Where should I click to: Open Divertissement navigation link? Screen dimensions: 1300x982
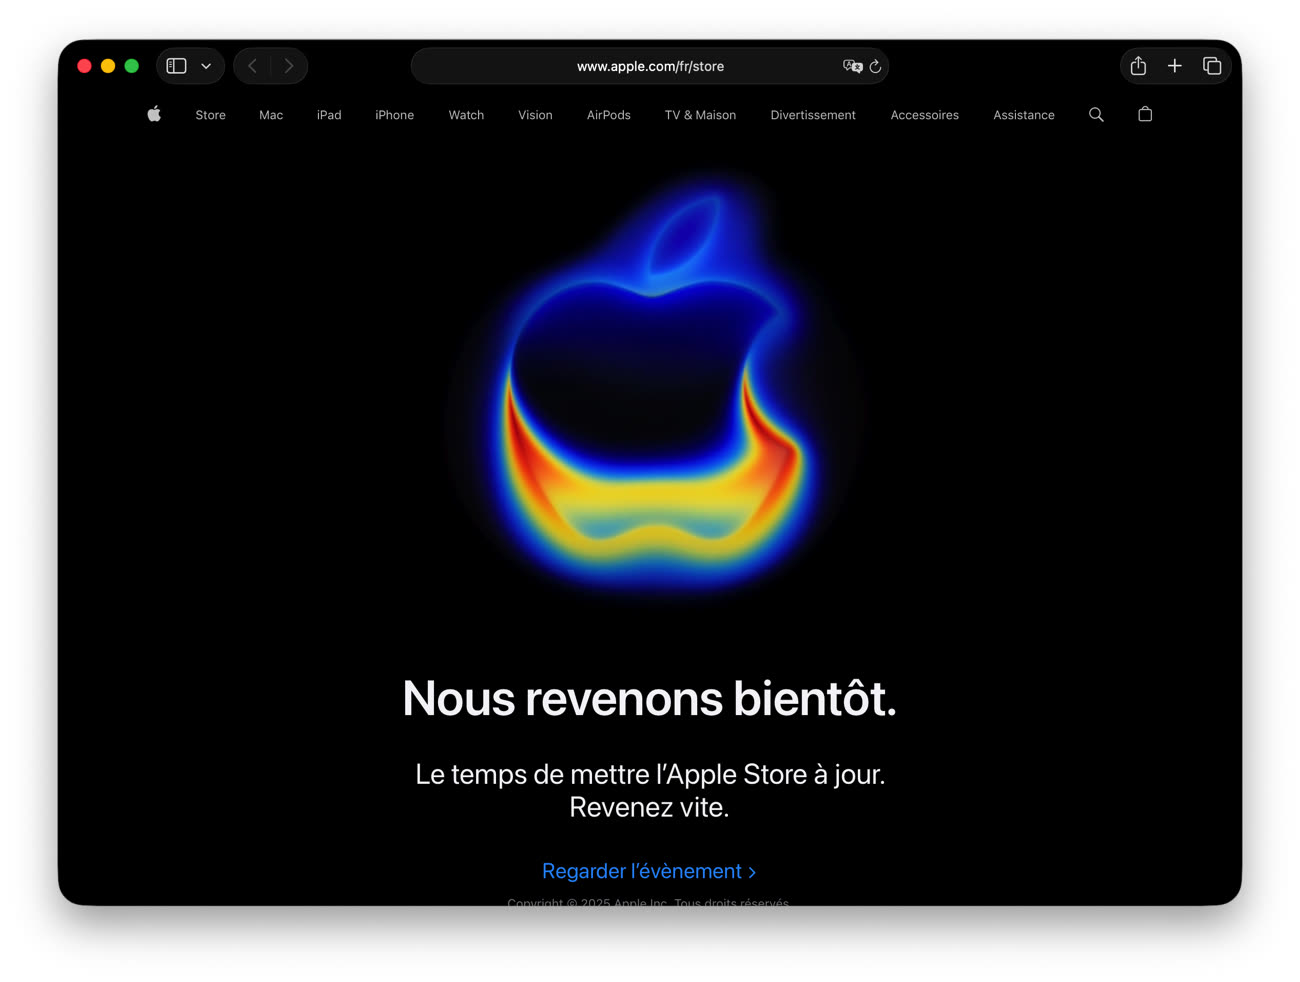pos(813,115)
